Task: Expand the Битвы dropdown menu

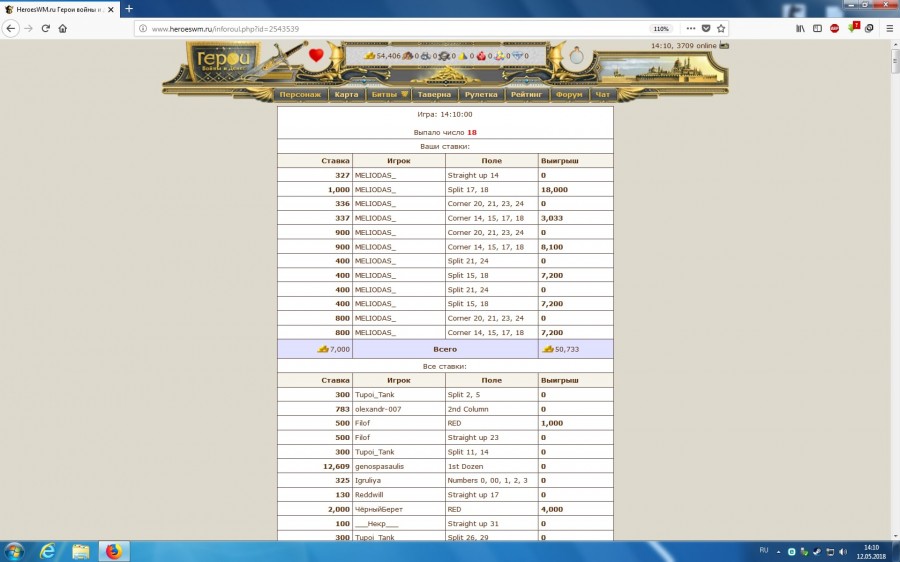Action: 389,95
